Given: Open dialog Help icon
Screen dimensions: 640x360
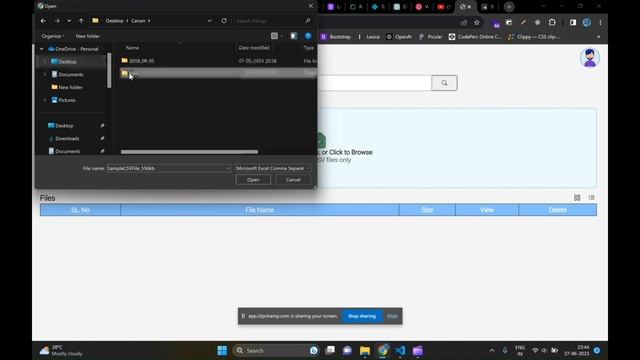Looking at the screenshot, I should [308, 36].
